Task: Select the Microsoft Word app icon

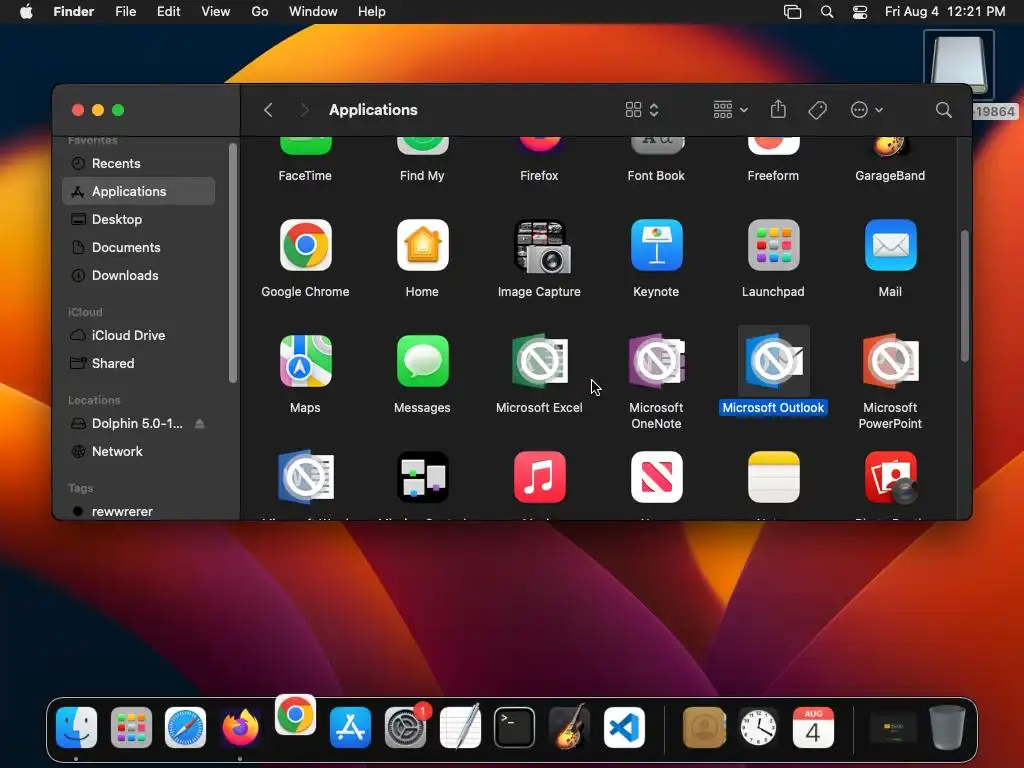Action: tap(305, 477)
